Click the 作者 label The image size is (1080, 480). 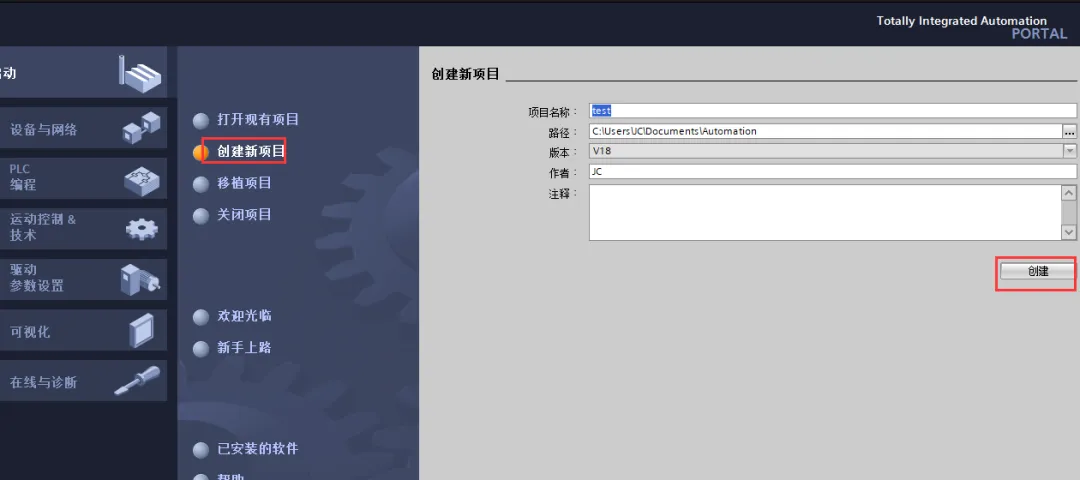click(x=563, y=173)
